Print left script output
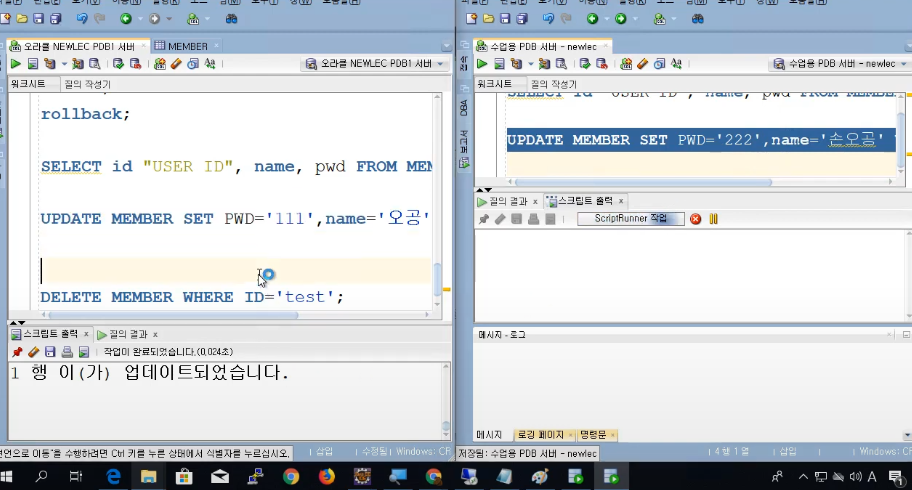 pyautogui.click(x=67, y=351)
